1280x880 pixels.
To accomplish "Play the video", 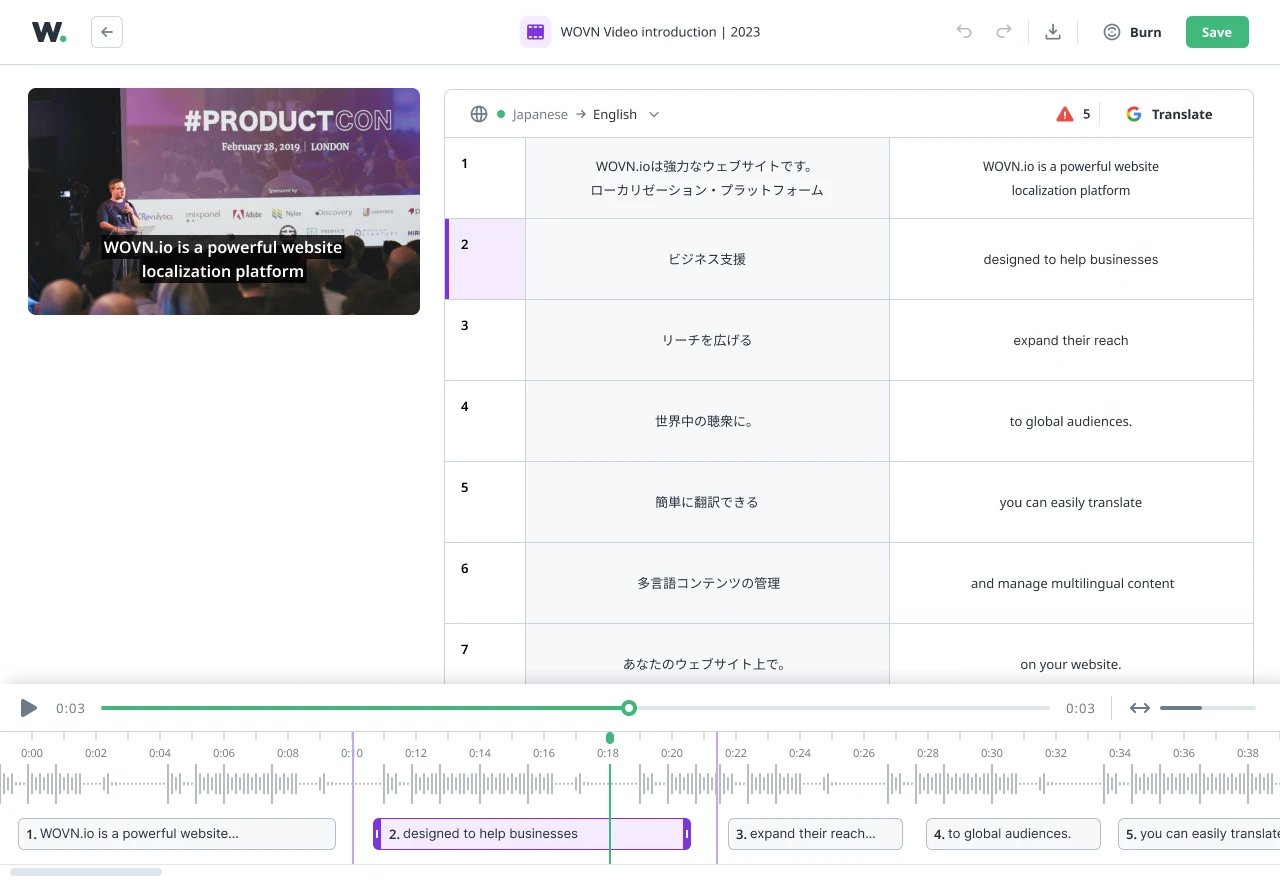I will pyautogui.click(x=29, y=708).
